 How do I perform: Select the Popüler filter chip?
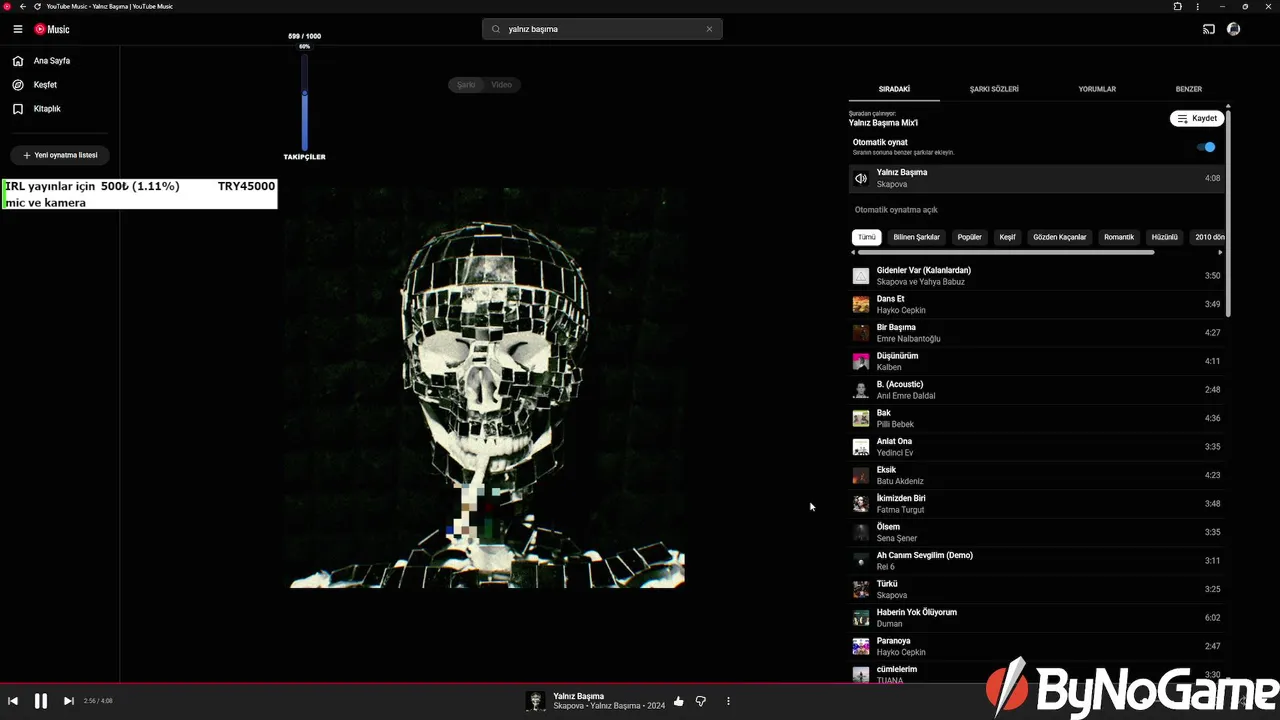click(x=970, y=237)
